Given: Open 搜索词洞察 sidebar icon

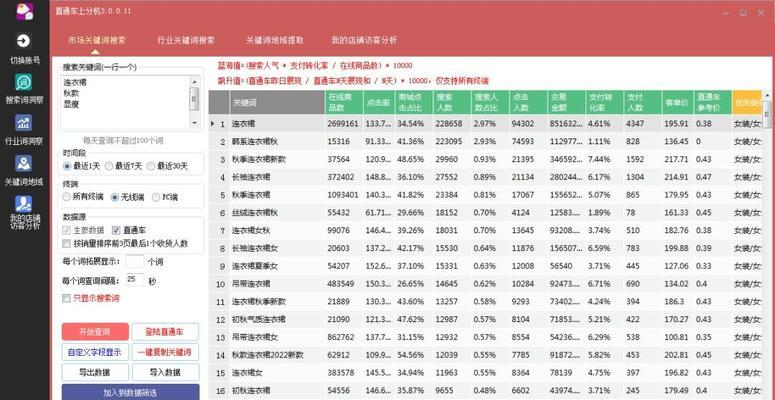Looking at the screenshot, I should click(24, 82).
